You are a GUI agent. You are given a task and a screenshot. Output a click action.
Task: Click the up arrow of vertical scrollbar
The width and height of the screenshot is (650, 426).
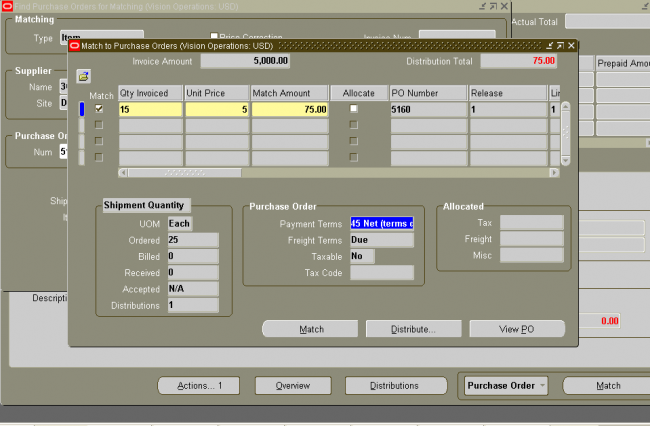tap(565, 107)
